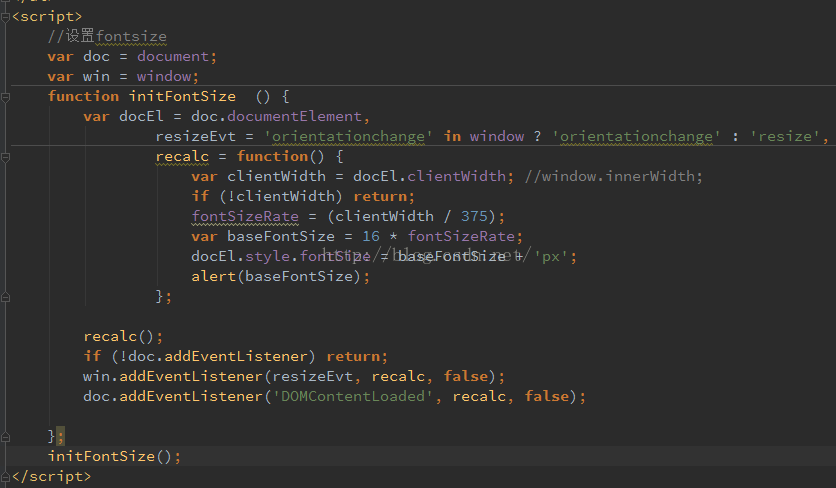Click fold-end marker beside recalc closing brace

[5, 297]
